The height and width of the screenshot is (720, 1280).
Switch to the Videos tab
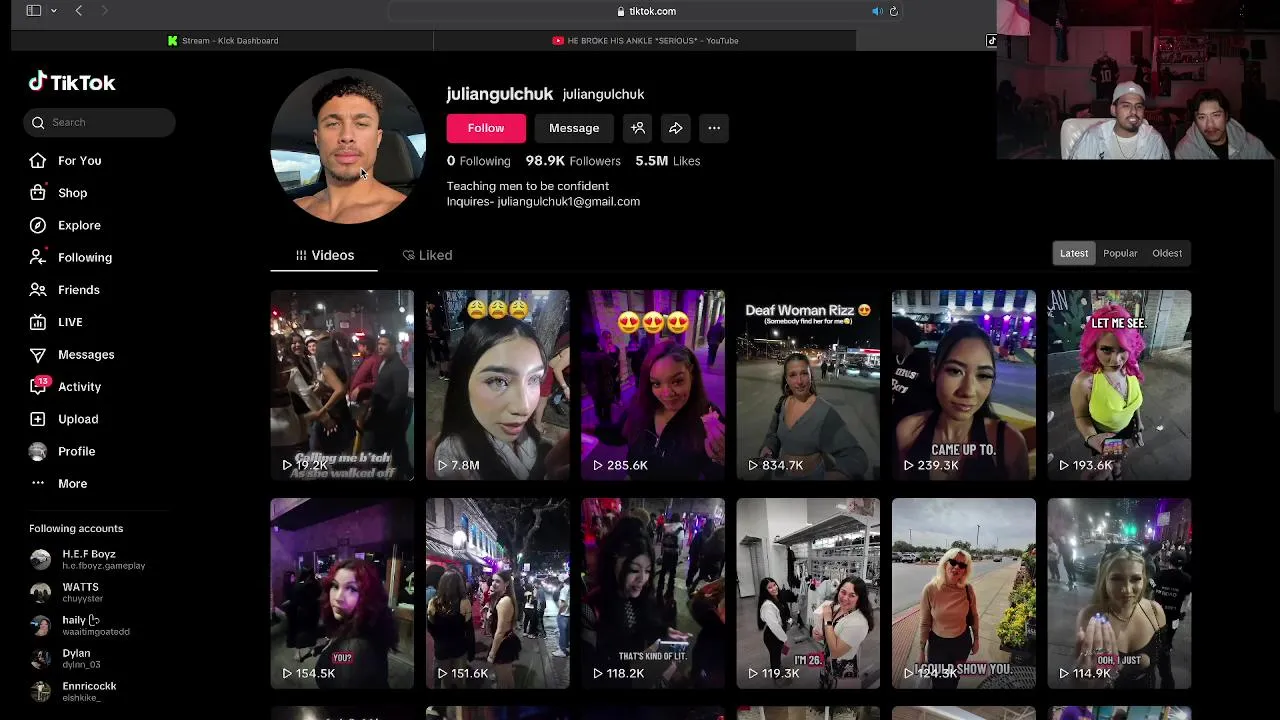(324, 255)
